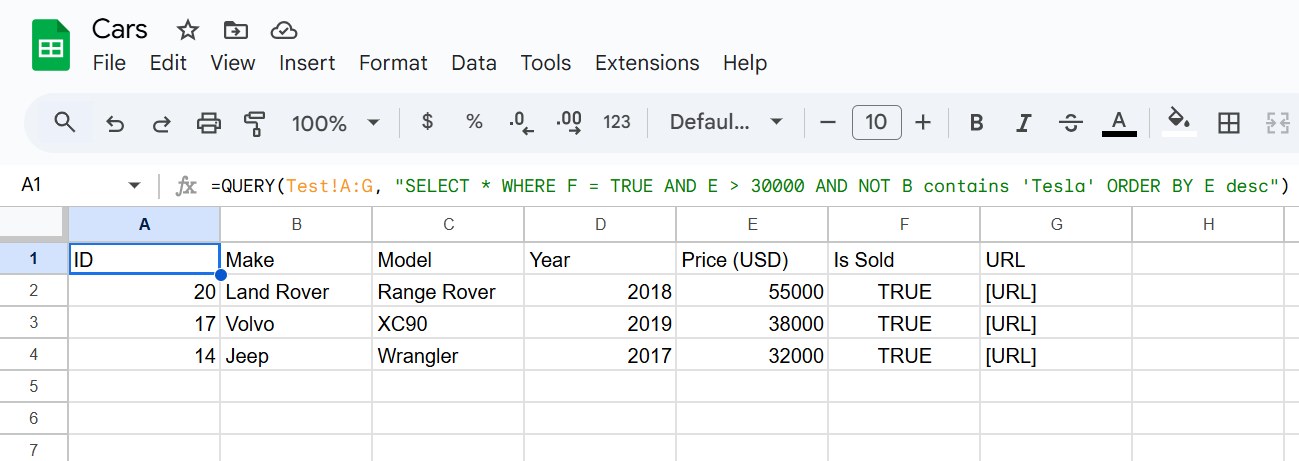1299x461 pixels.
Task: Click the merge cells icon
Action: pos(1277,123)
